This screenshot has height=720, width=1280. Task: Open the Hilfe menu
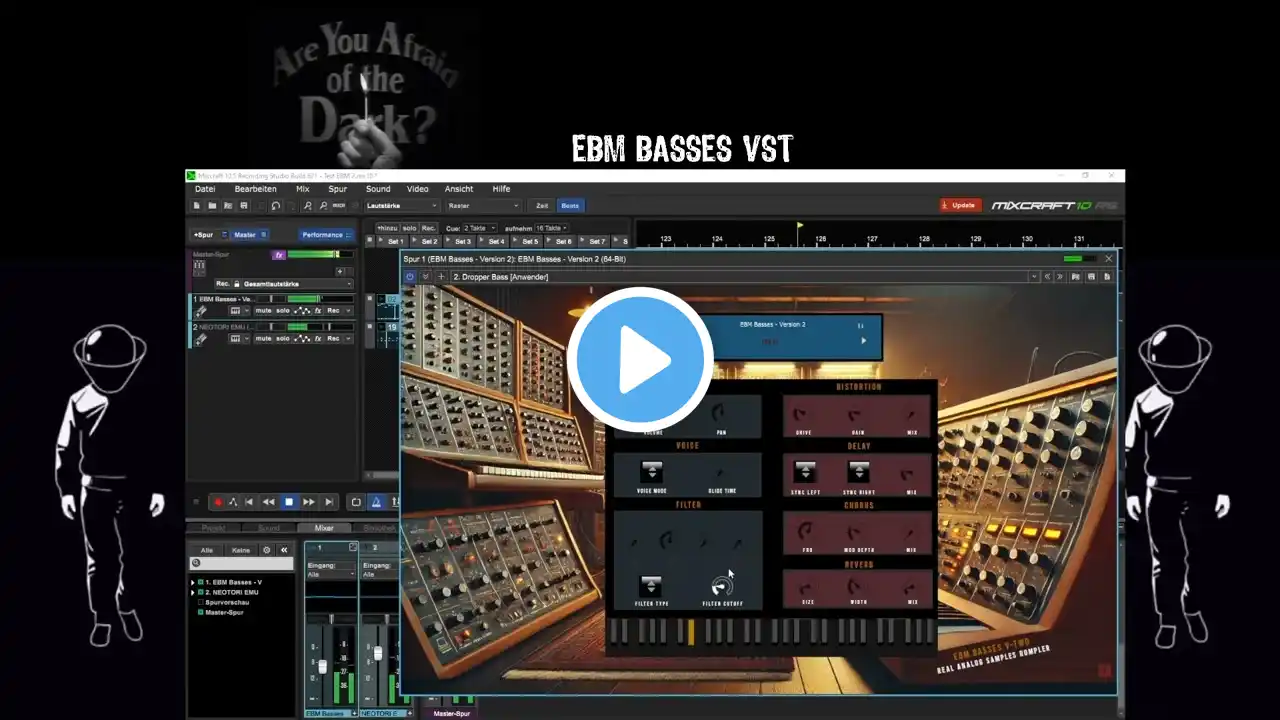pyautogui.click(x=501, y=189)
